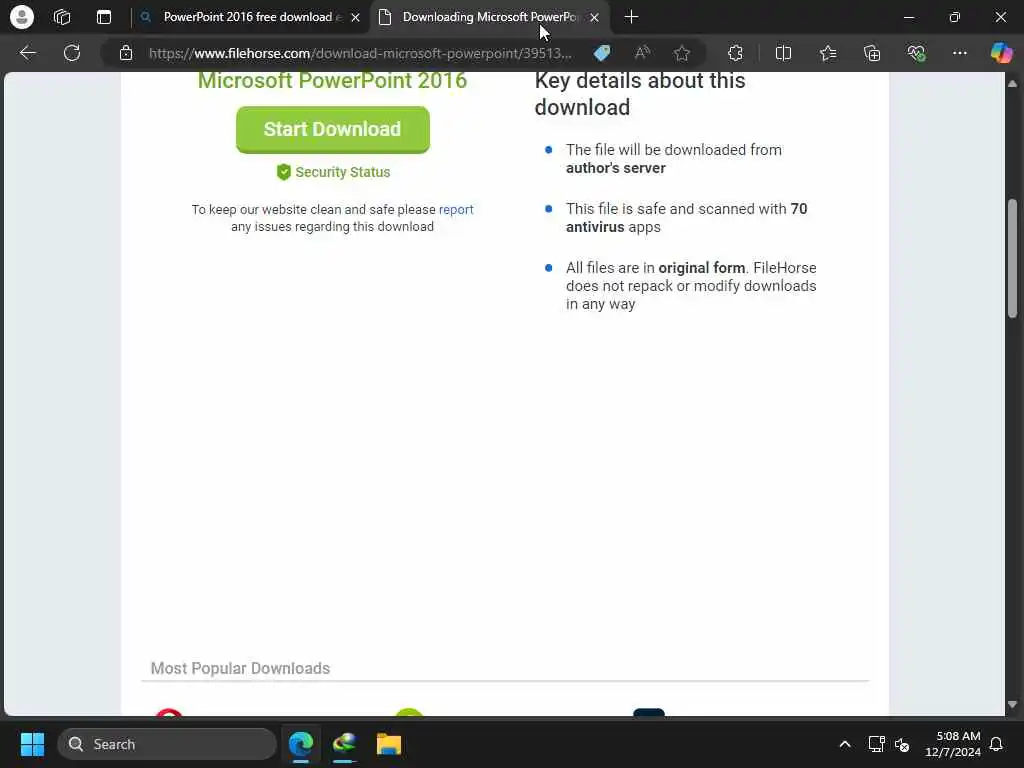This screenshot has width=1024, height=768.
Task: Show hidden system tray icons chevron
Action: (844, 744)
